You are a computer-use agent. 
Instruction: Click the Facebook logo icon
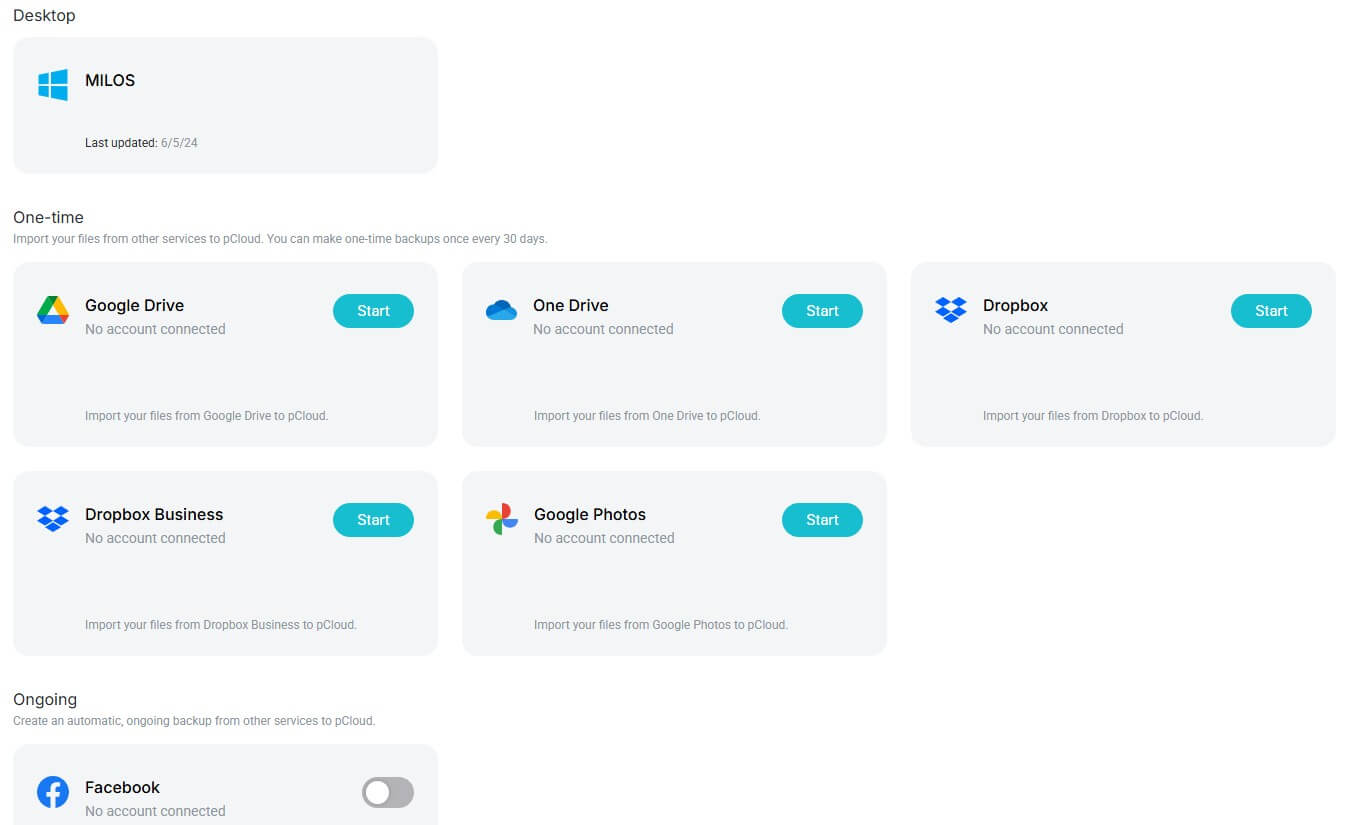pos(53,792)
